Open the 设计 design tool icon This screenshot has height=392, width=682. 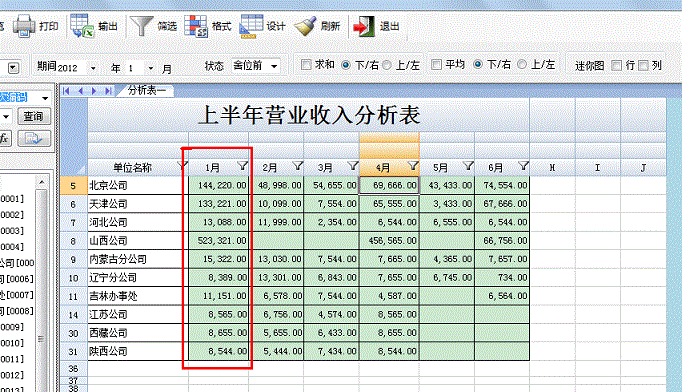(251, 26)
